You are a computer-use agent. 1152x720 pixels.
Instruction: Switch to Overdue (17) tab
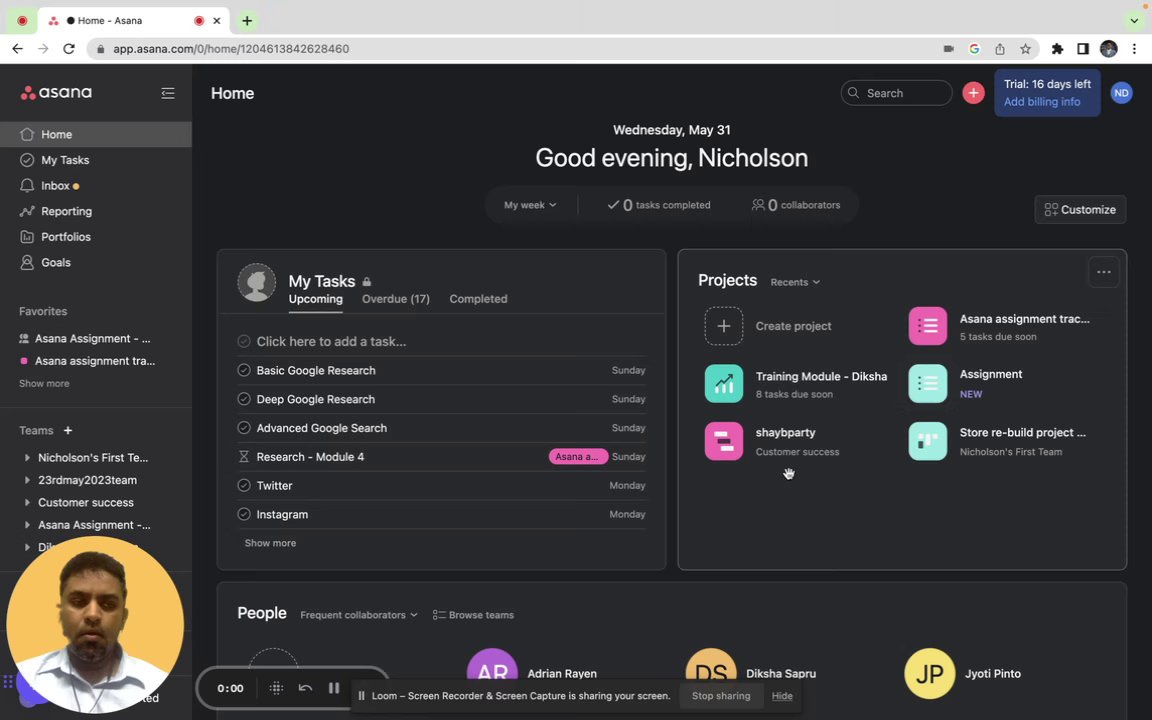[395, 299]
